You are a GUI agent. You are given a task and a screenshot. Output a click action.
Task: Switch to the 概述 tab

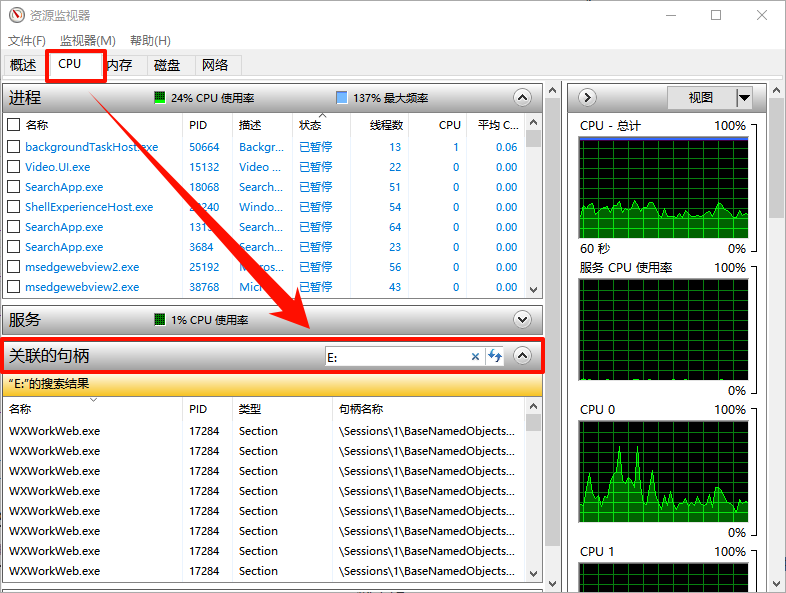[23, 65]
